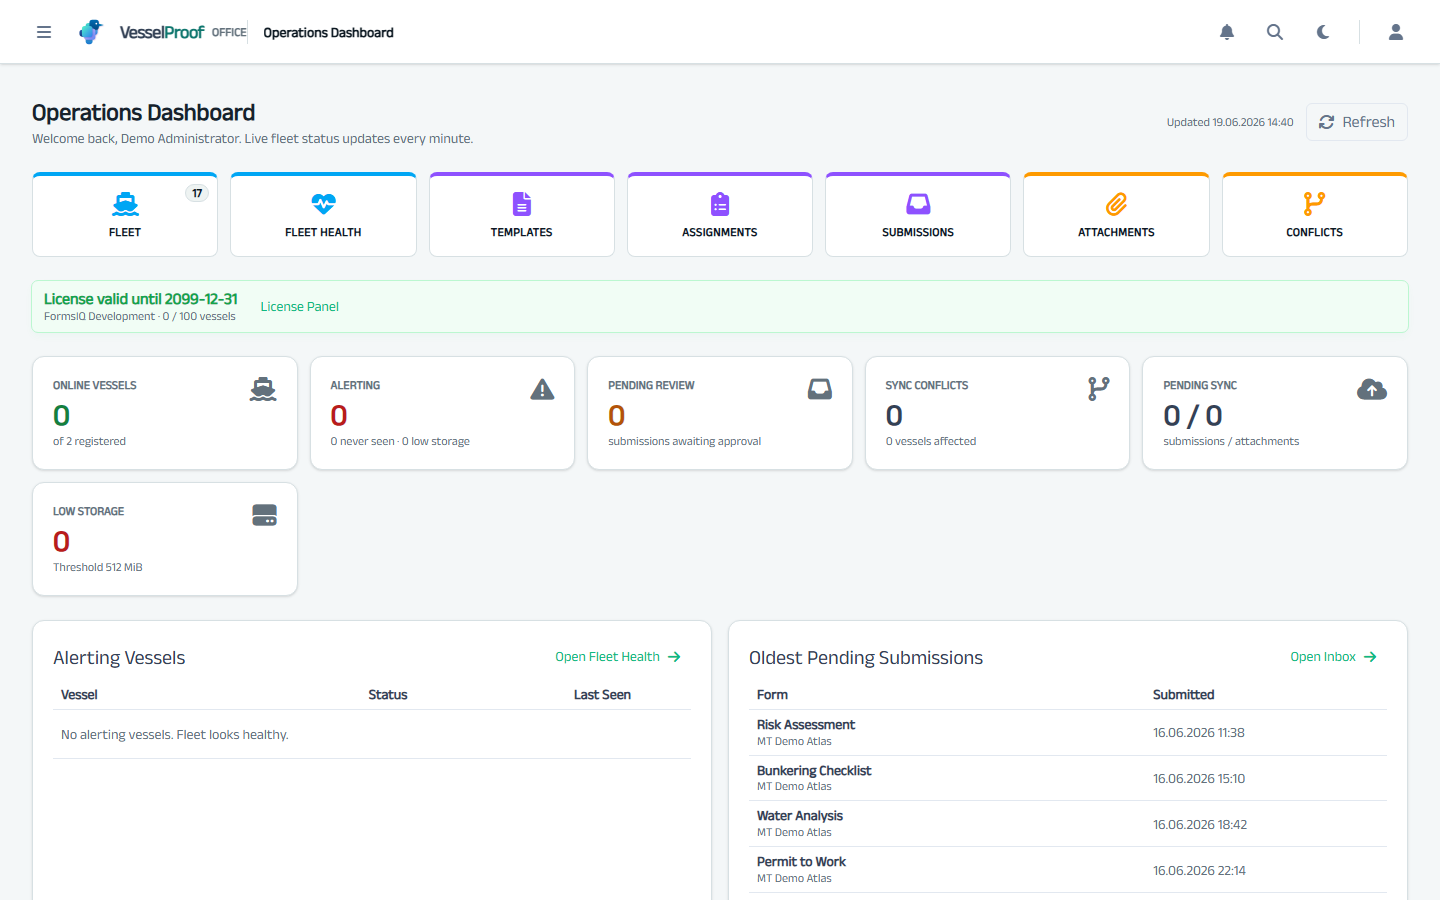Screen dimensions: 1440x900
Task: Click the VesselProof bird logo
Action: (91, 32)
